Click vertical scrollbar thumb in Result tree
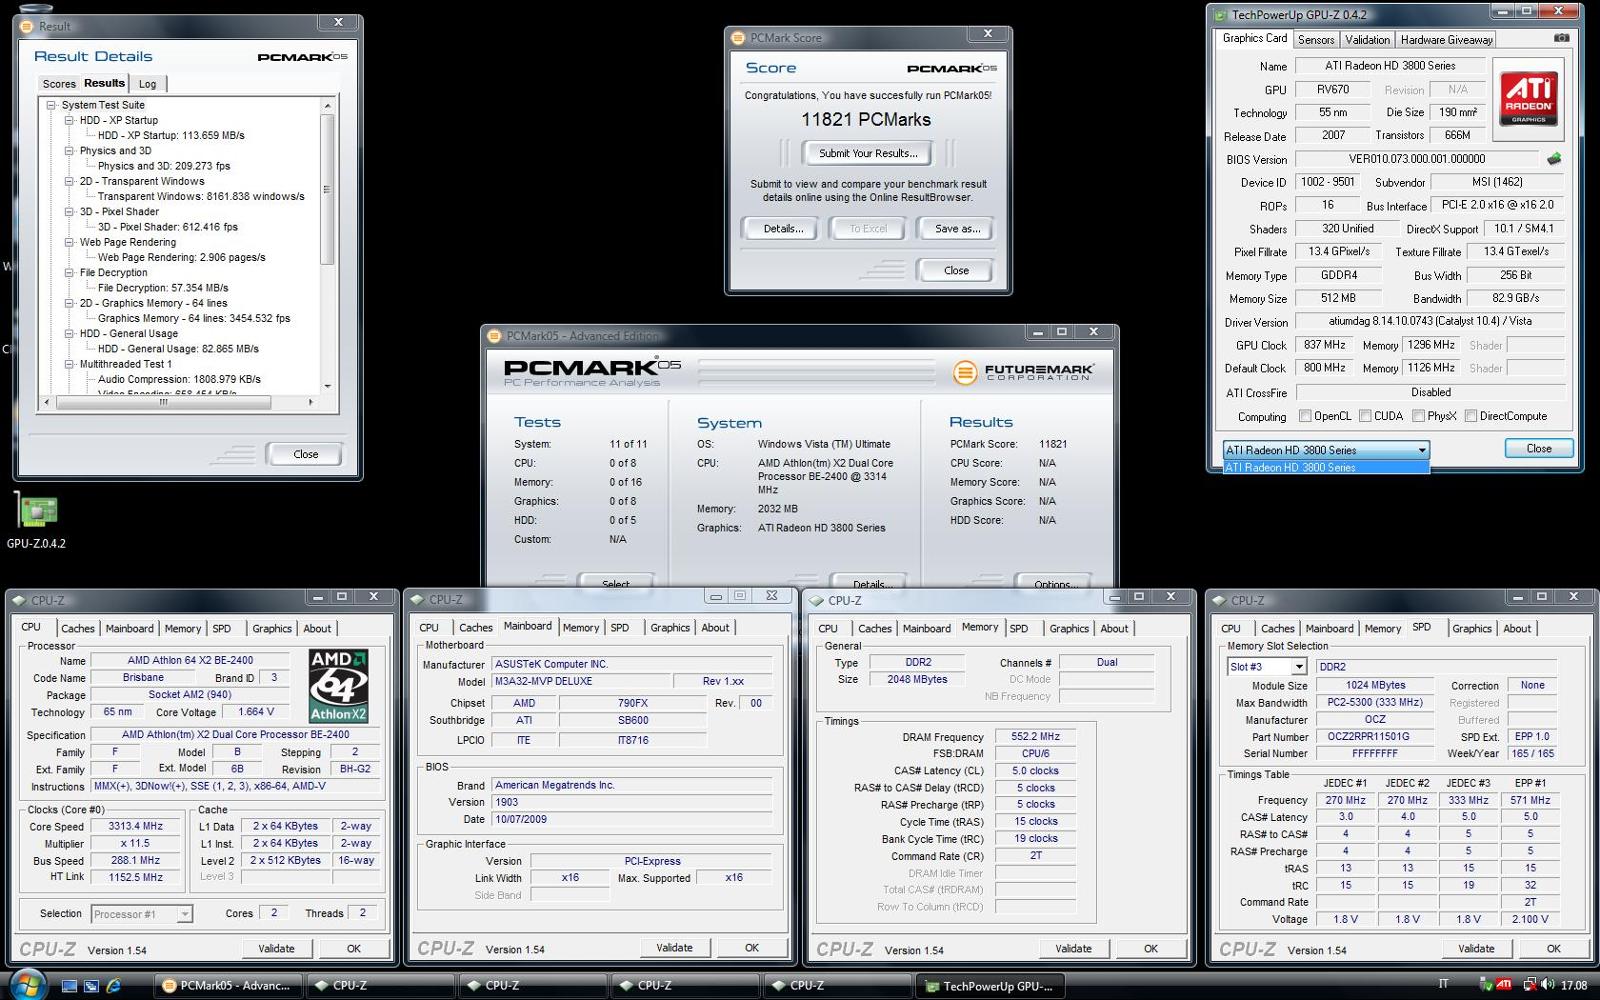 click(327, 189)
